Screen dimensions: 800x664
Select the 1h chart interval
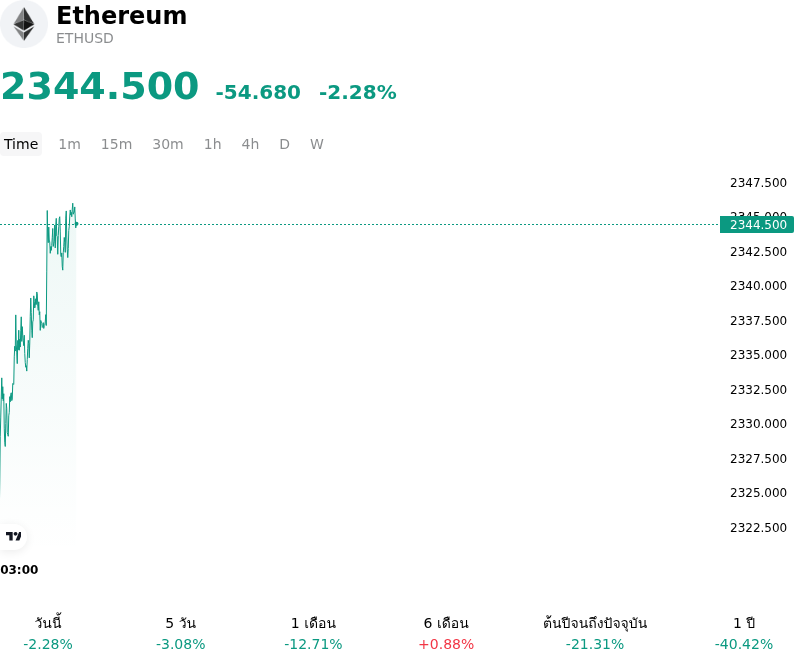pyautogui.click(x=213, y=144)
